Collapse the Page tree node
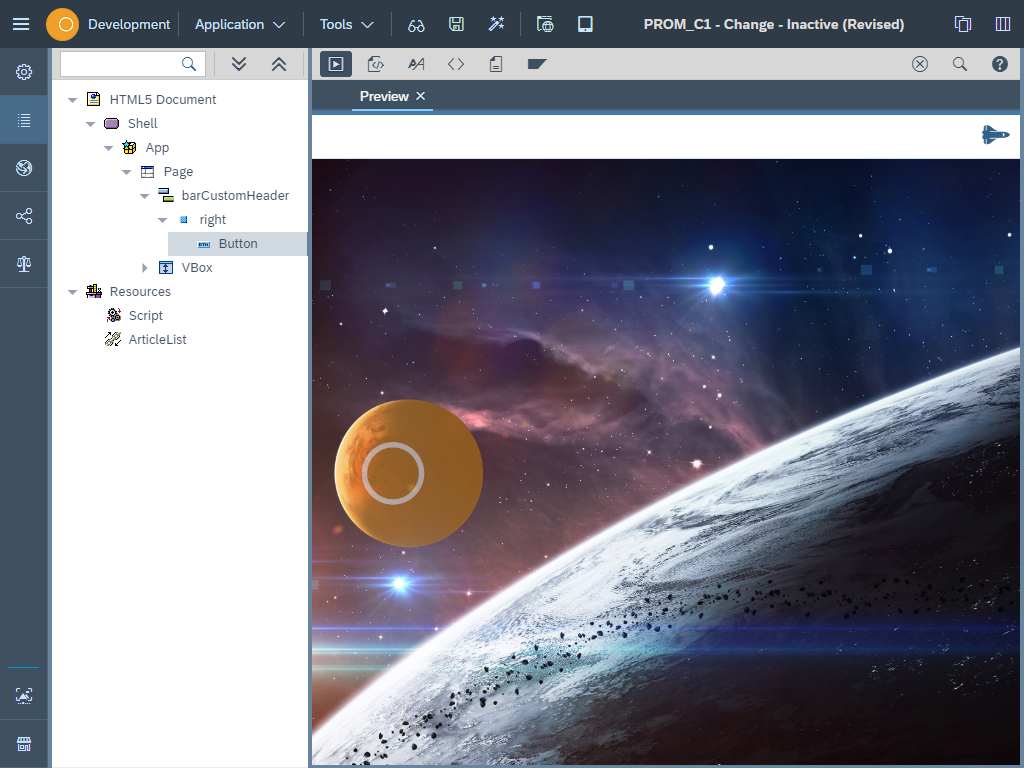Viewport: 1024px width, 768px height. tap(126, 171)
